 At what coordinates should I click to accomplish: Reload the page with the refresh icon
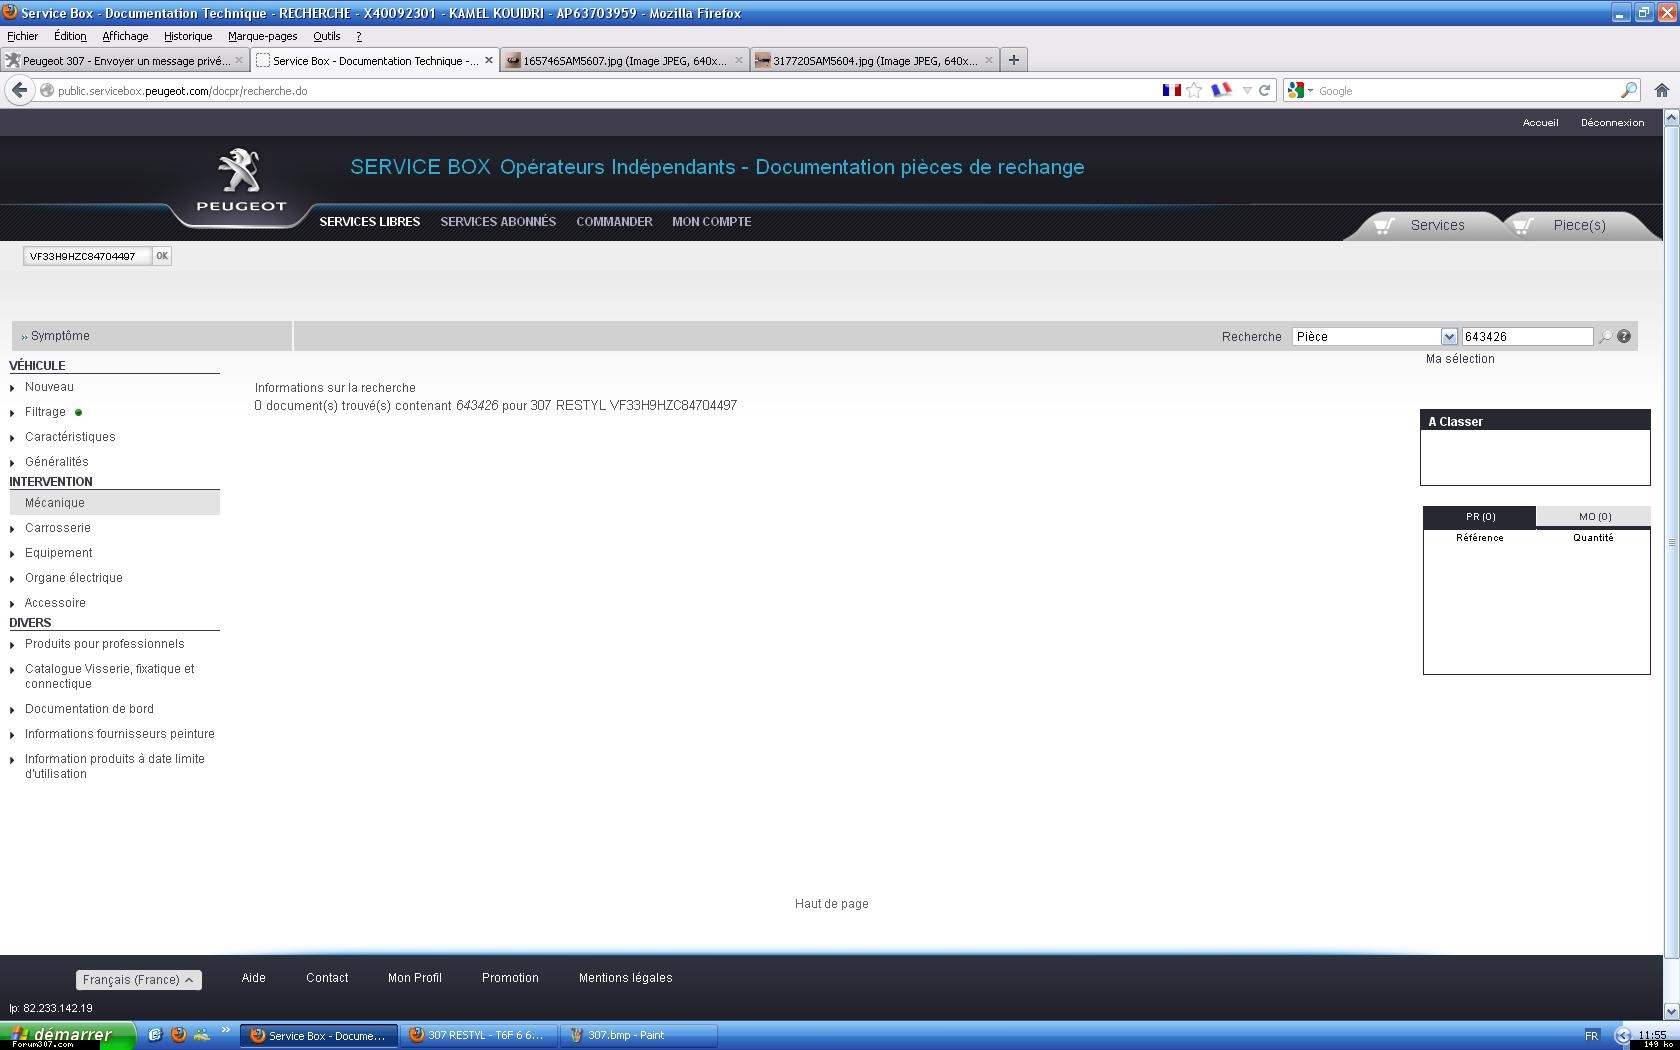1264,90
